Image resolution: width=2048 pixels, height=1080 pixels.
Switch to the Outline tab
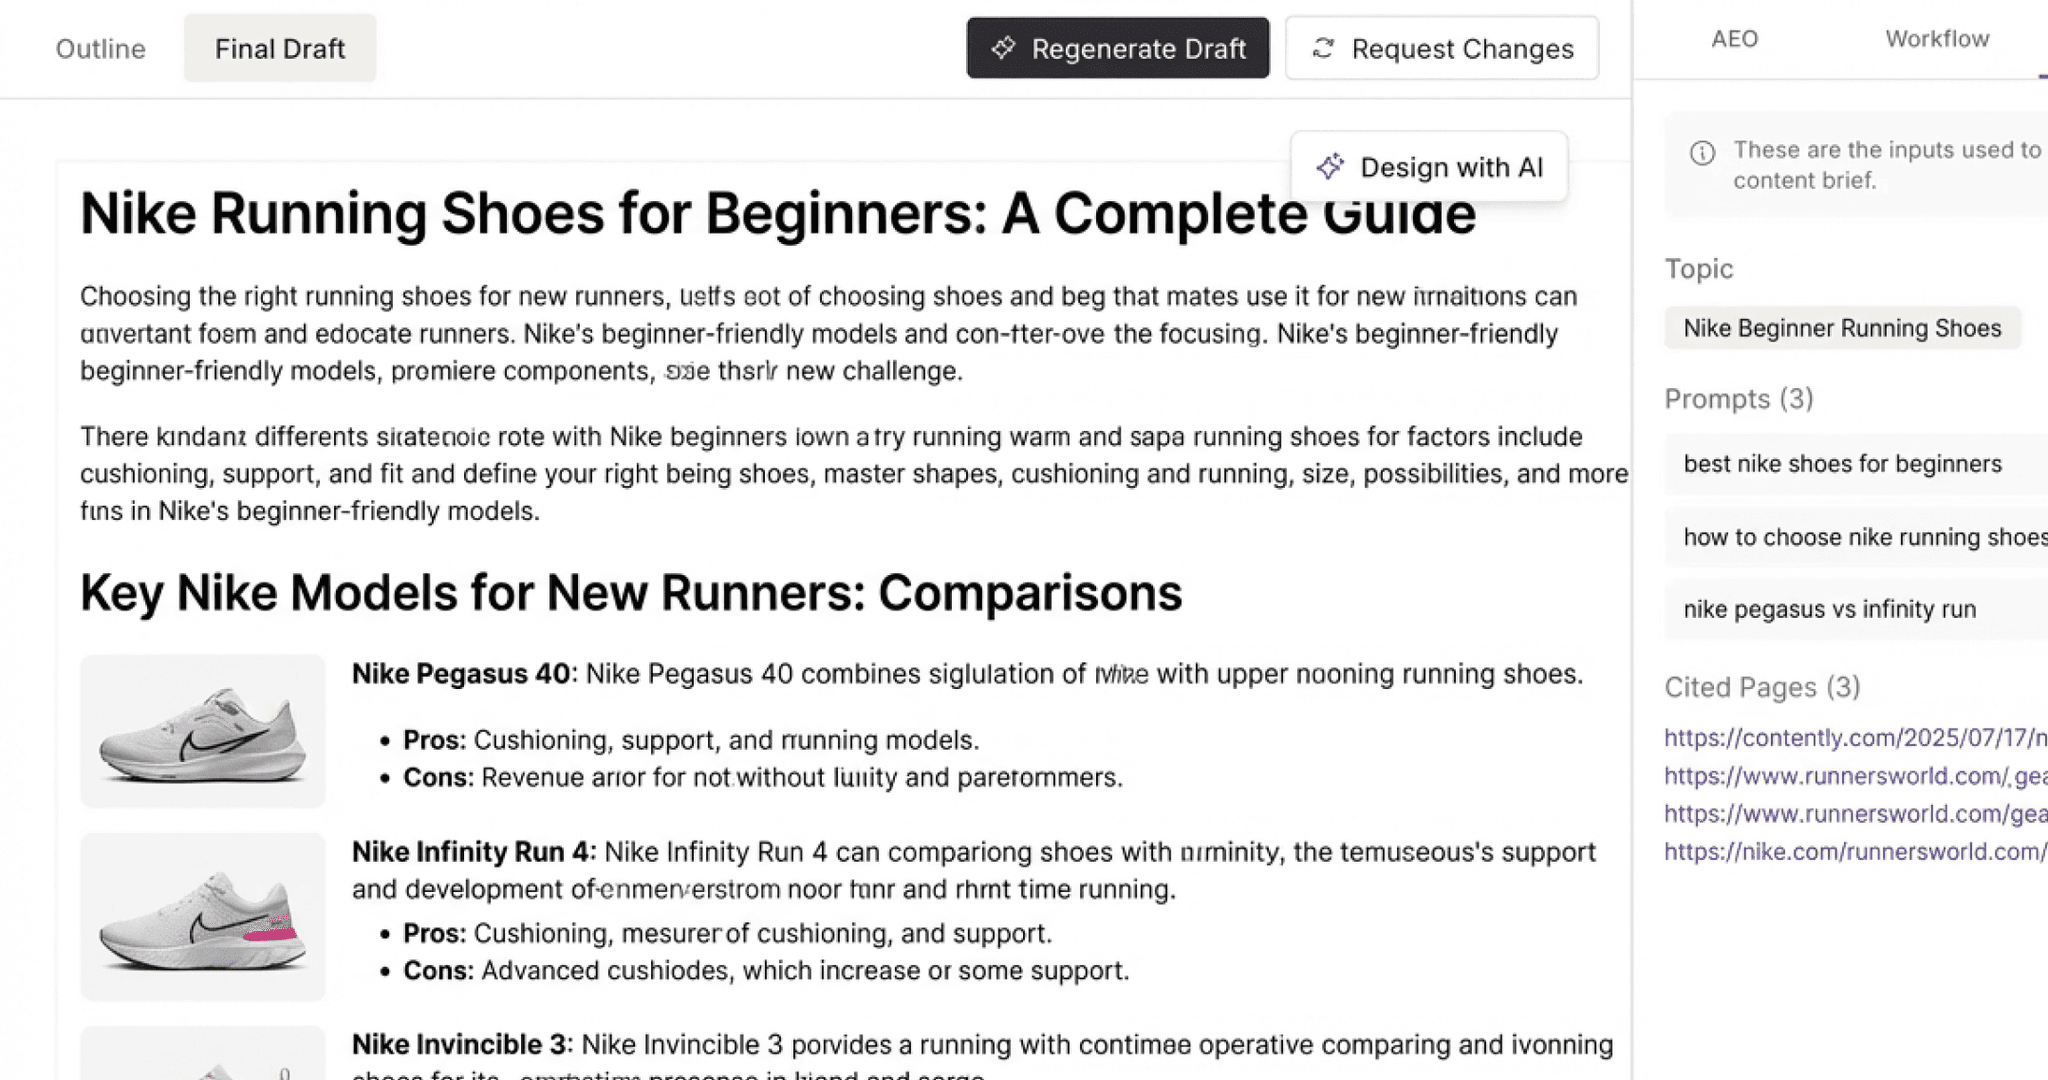[100, 49]
